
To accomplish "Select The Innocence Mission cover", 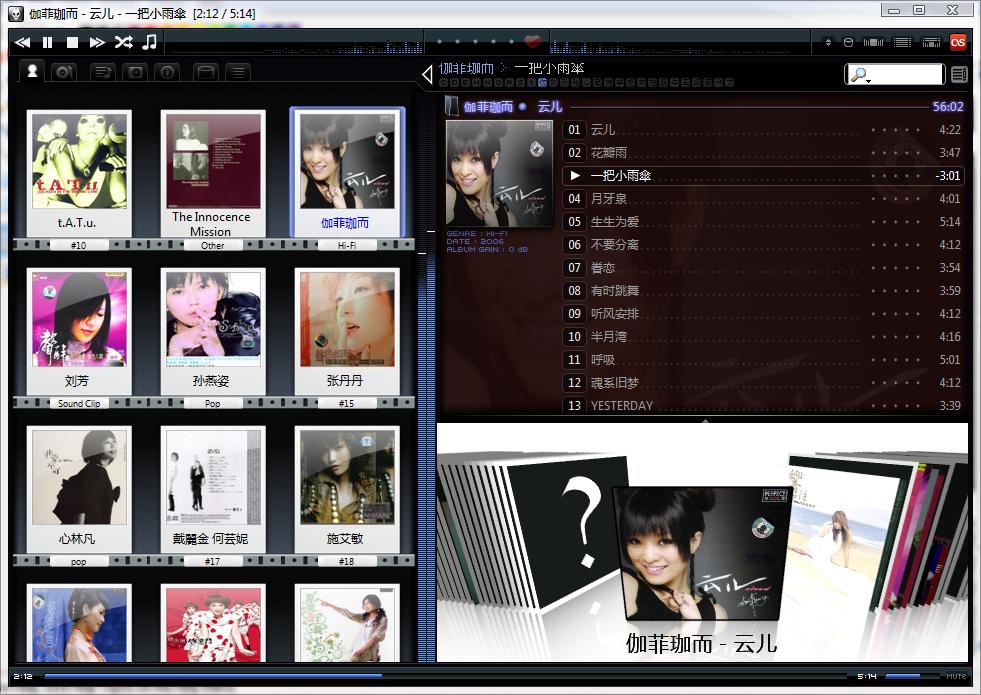I will (x=213, y=161).
